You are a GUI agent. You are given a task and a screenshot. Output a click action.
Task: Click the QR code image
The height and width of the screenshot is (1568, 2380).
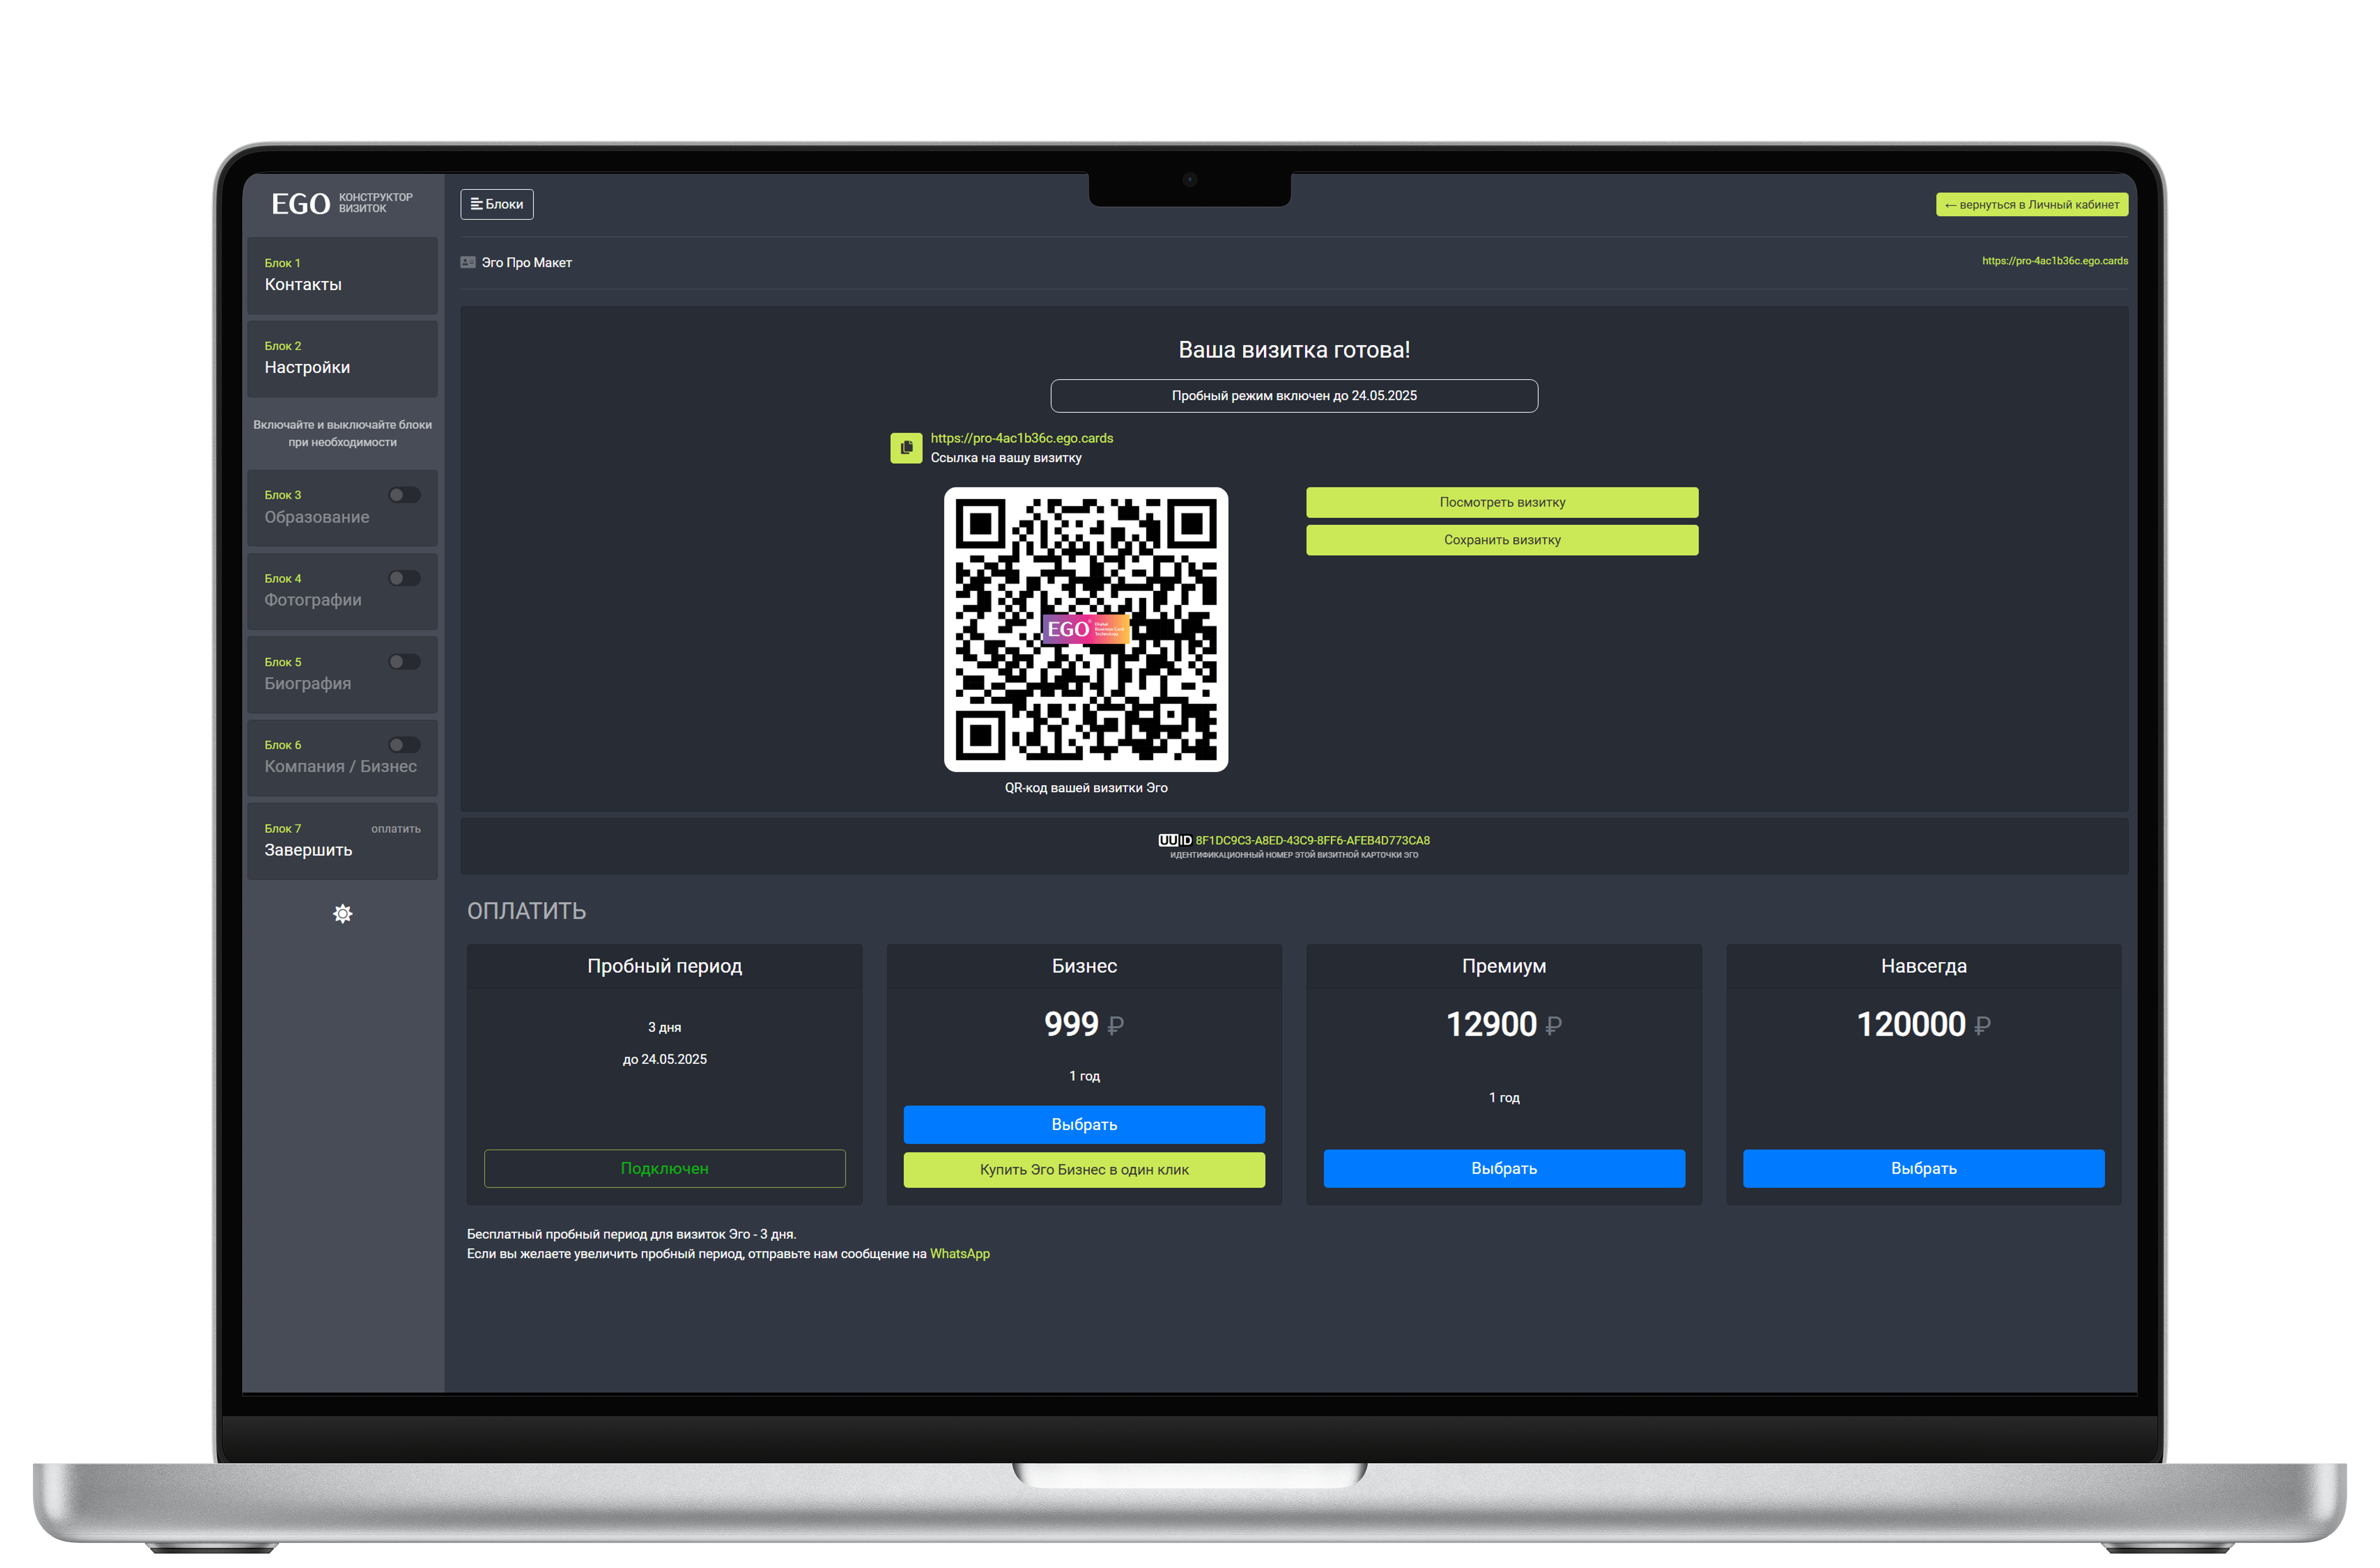coord(1085,629)
